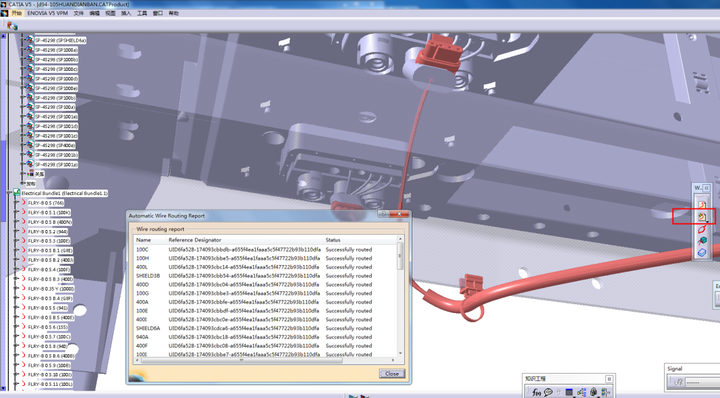The height and width of the screenshot is (398, 720).
Task: Expand SP-45298 (SP1000c) tree node
Action: (23, 69)
